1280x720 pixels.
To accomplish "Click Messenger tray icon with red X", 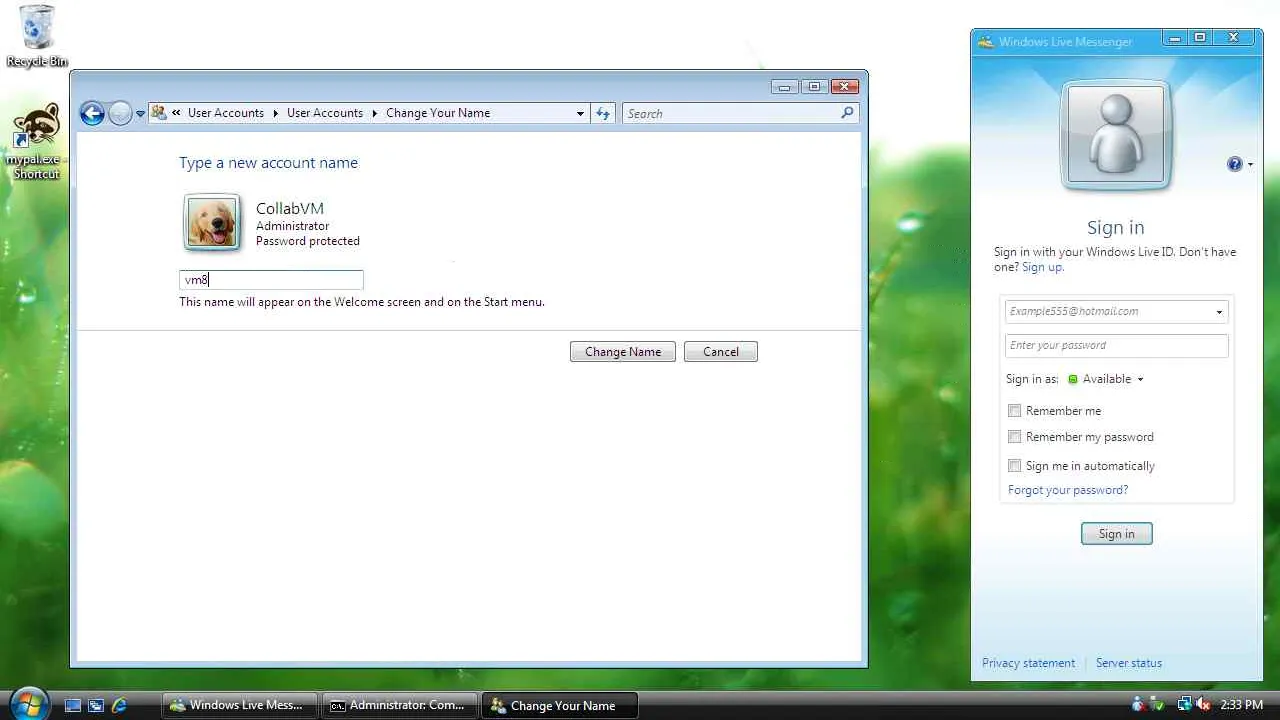I will (x=1138, y=705).
